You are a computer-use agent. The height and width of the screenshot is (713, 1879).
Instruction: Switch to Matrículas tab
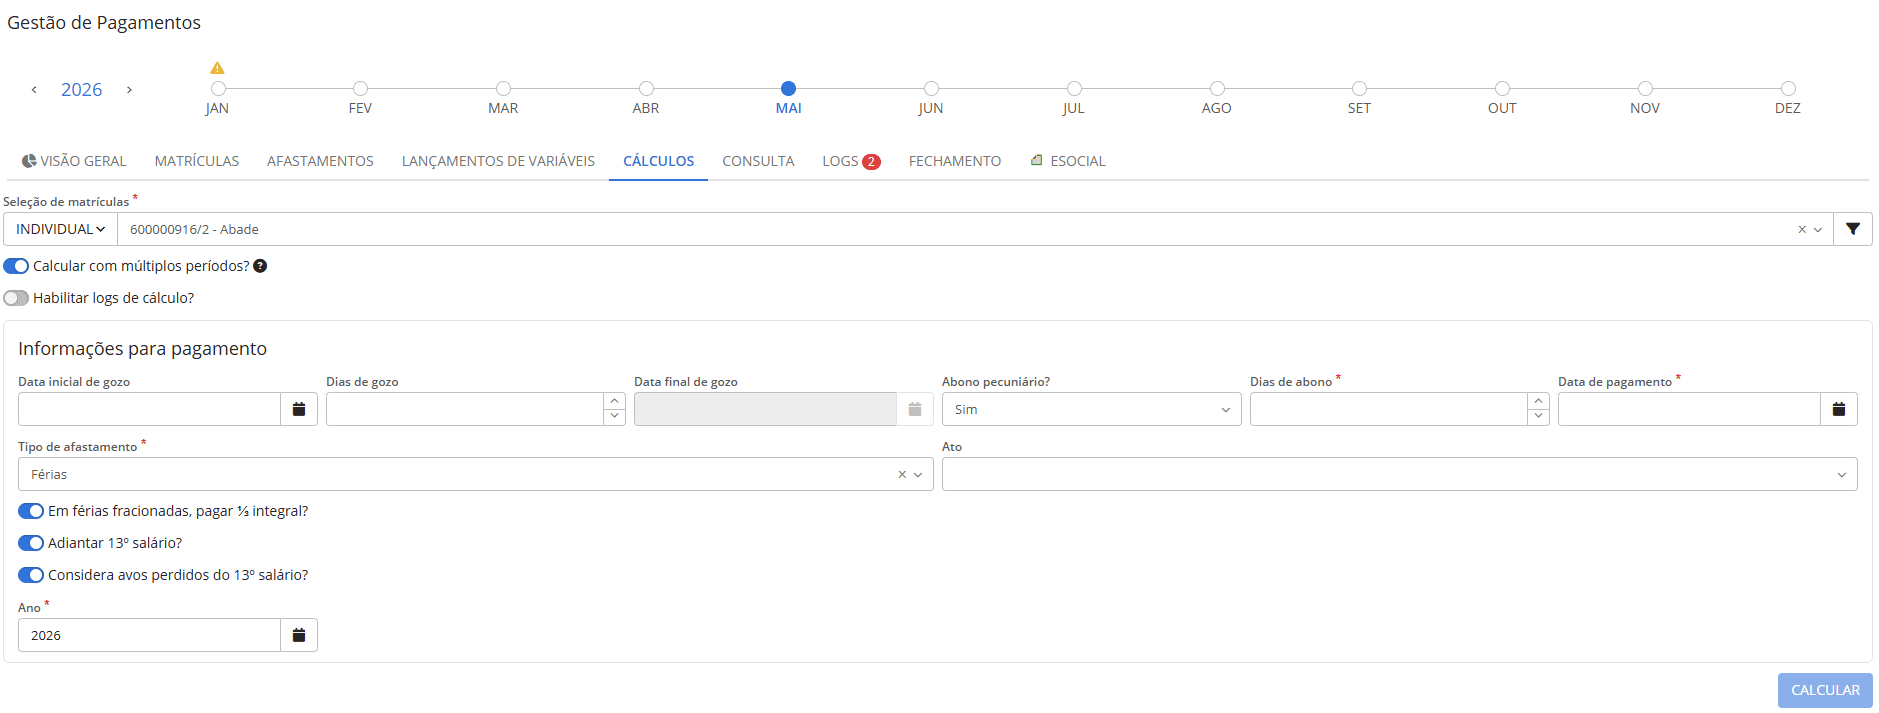[x=197, y=161]
